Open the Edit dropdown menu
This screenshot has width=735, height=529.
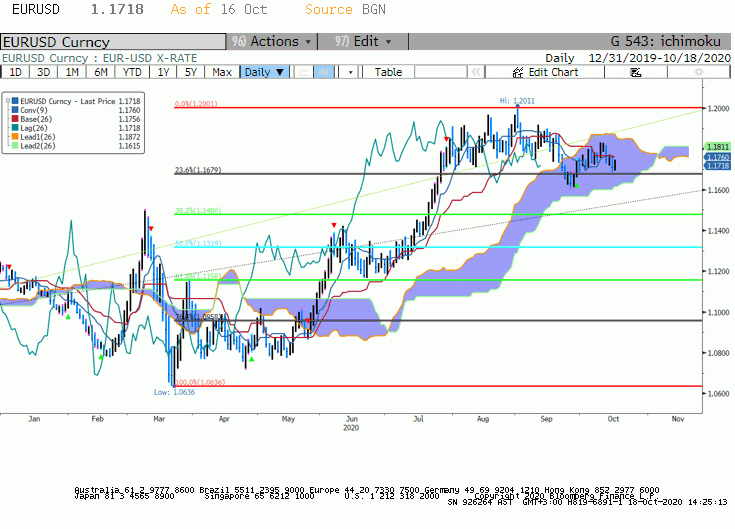pyautogui.click(x=363, y=41)
